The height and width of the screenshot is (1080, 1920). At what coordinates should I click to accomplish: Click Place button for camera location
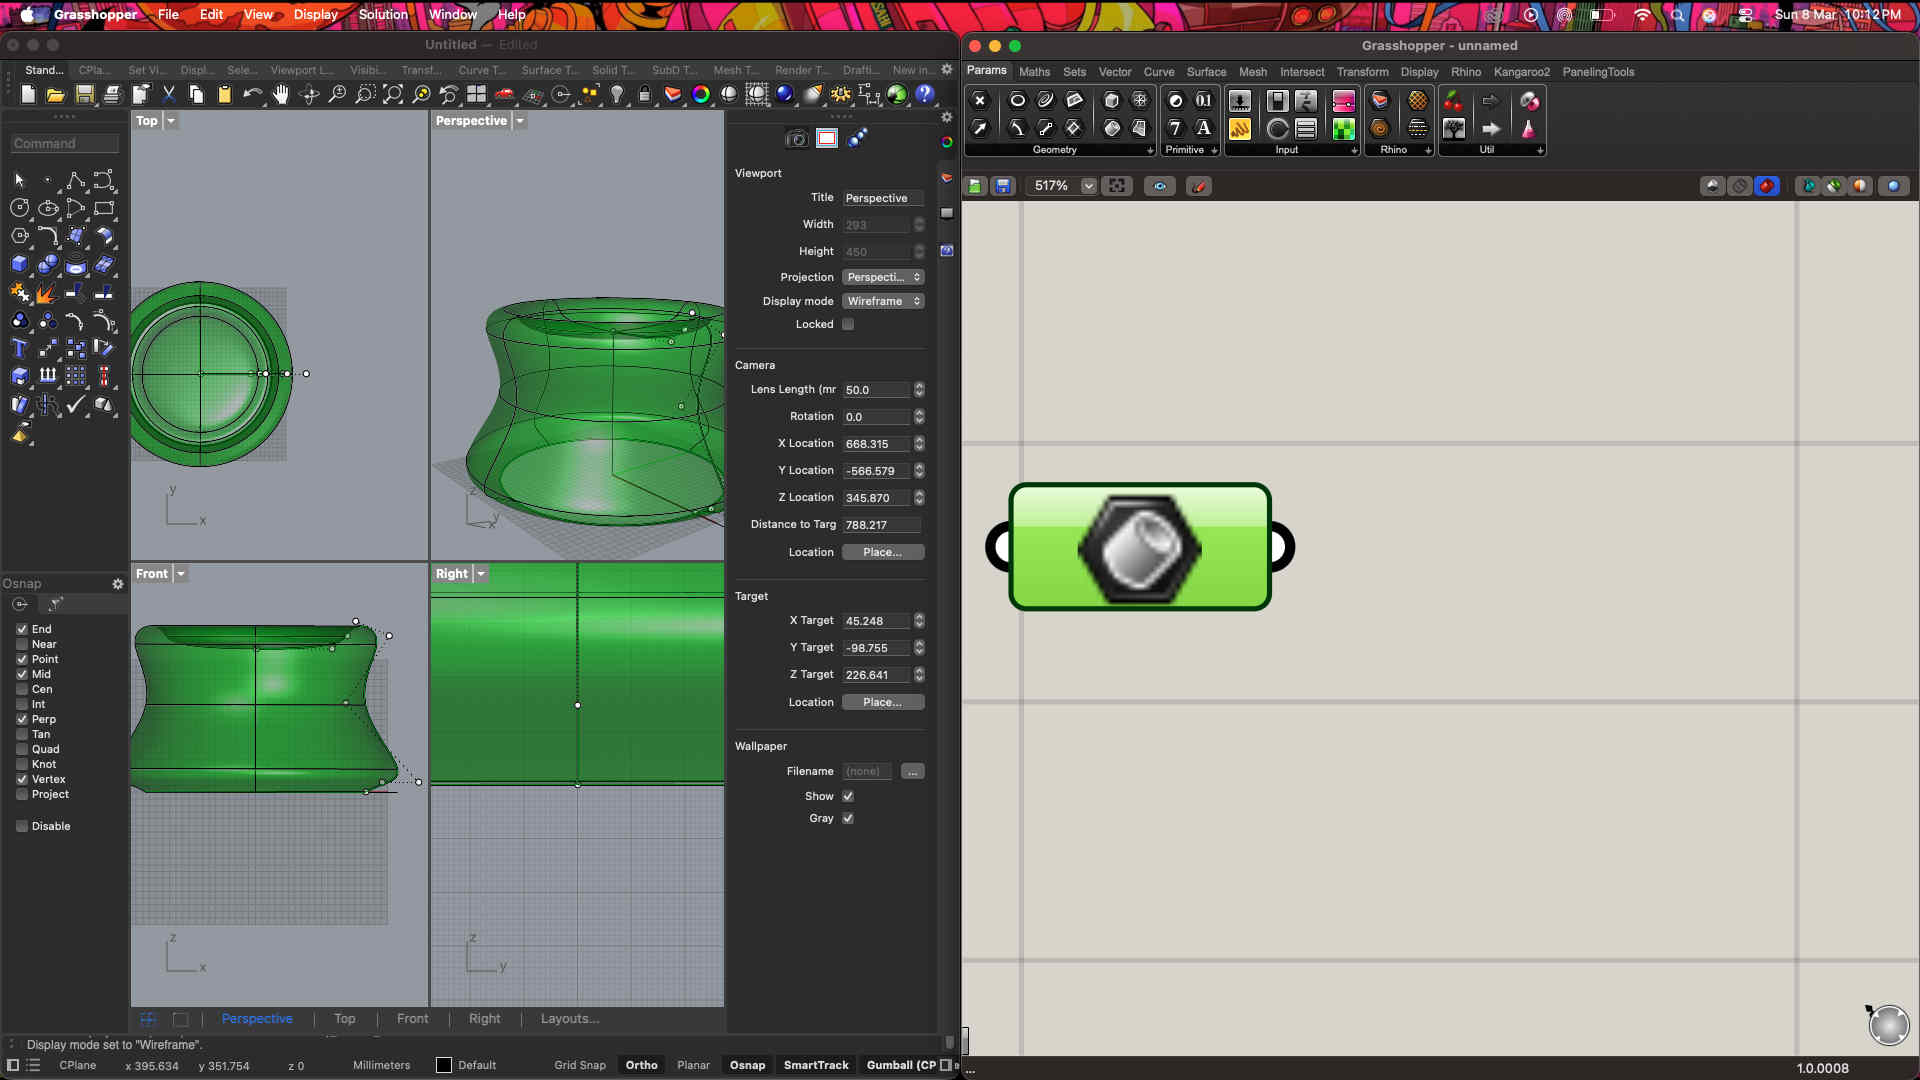point(883,552)
